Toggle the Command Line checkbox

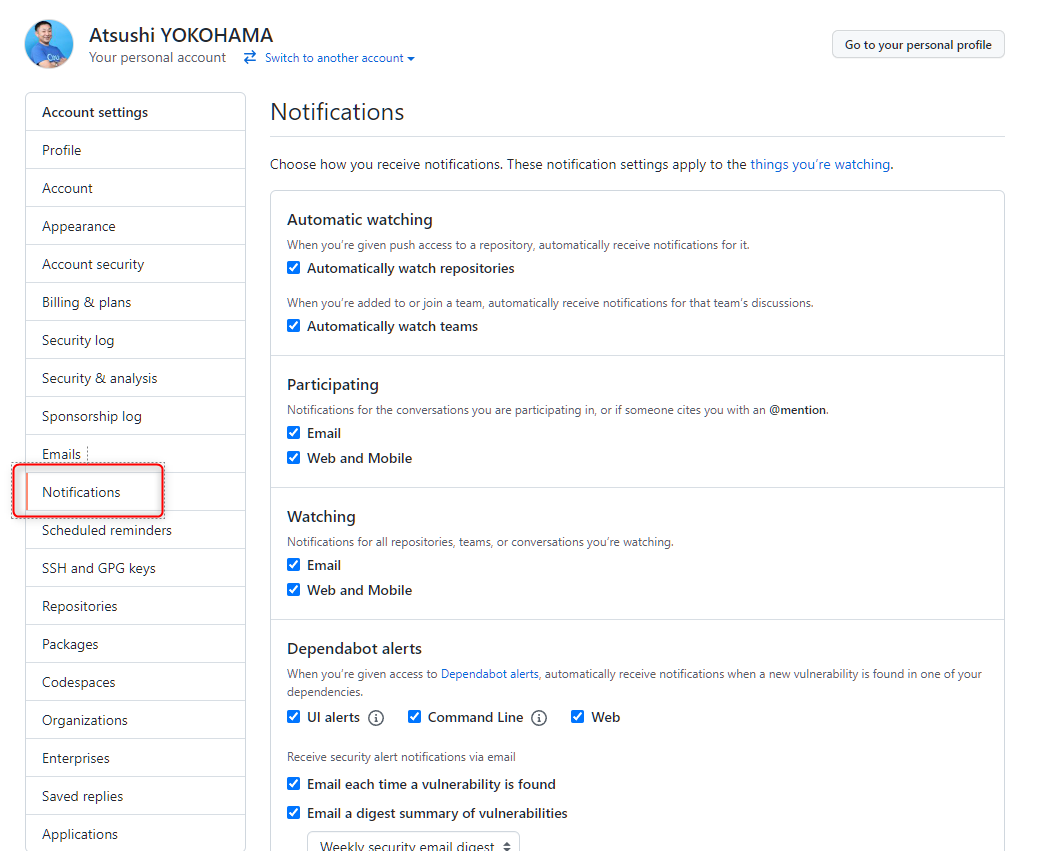click(x=414, y=716)
